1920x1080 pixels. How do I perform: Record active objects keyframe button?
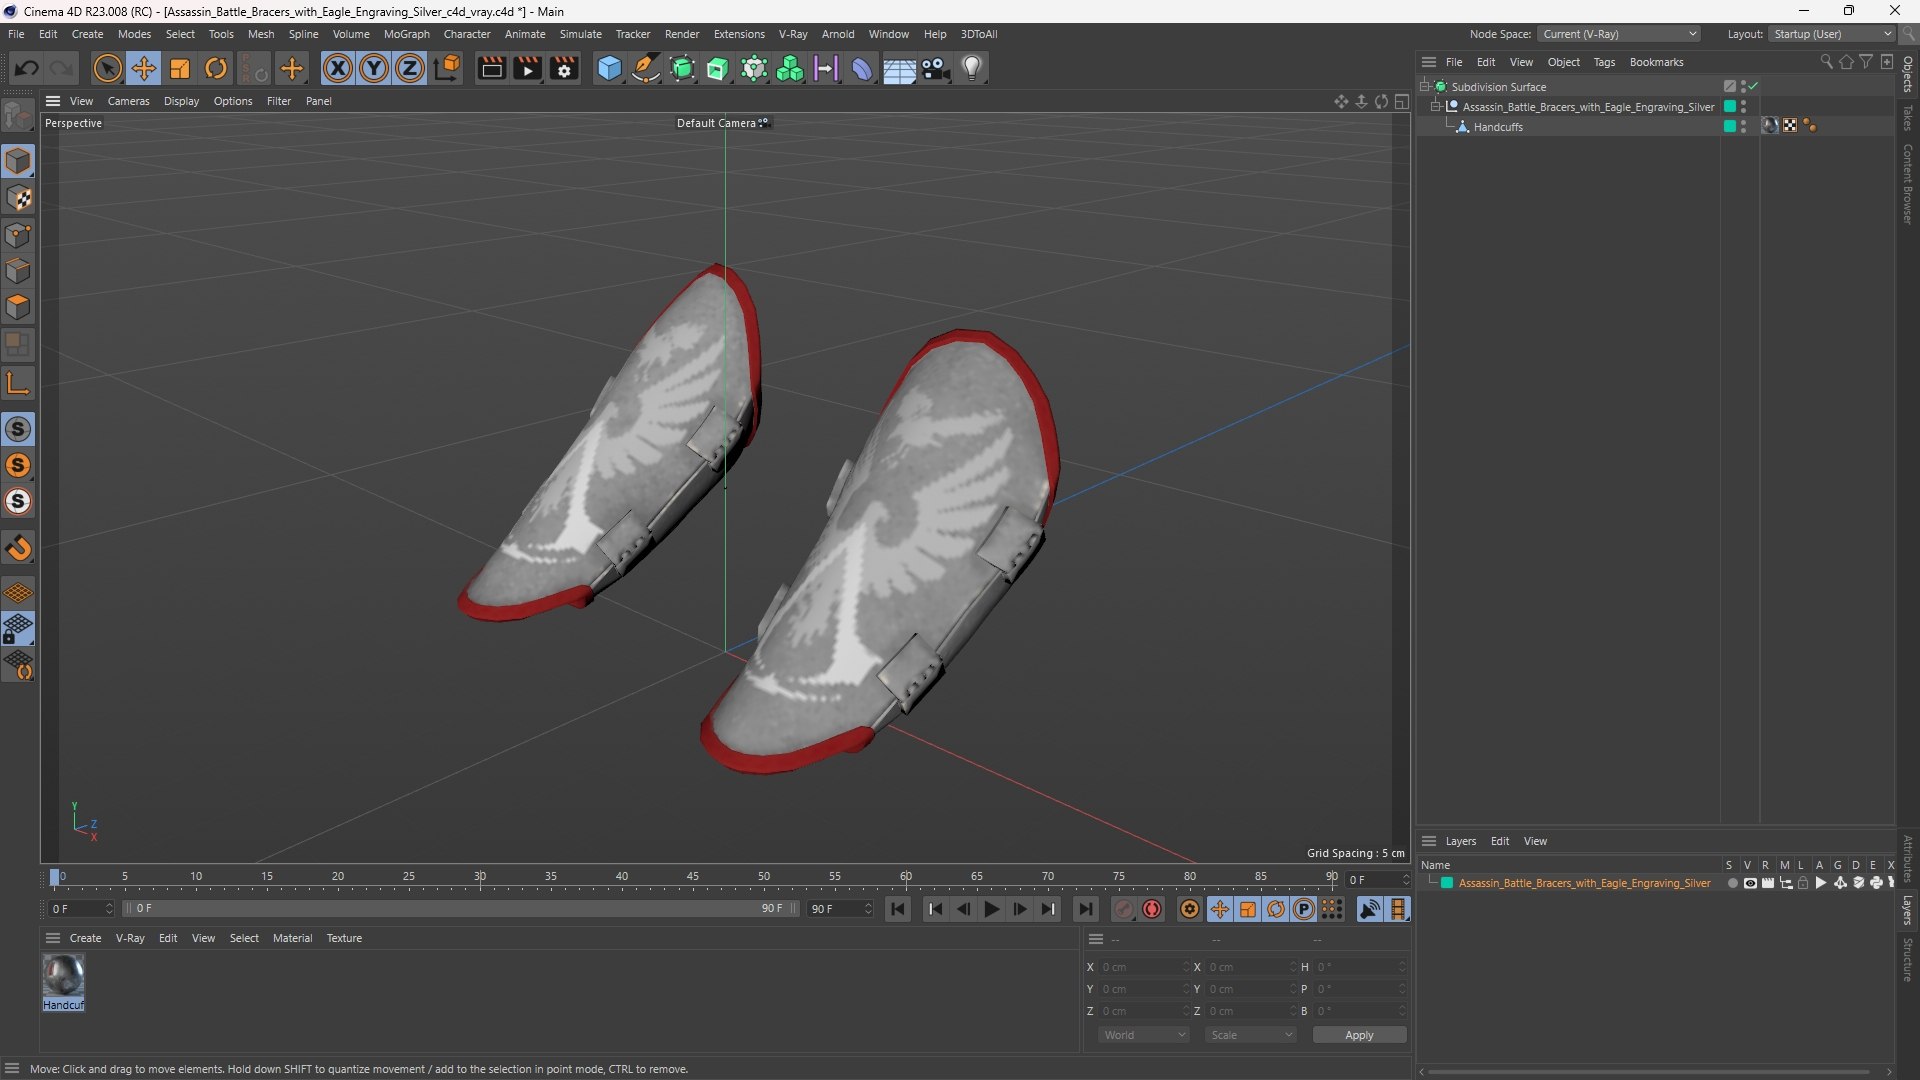click(x=1124, y=909)
